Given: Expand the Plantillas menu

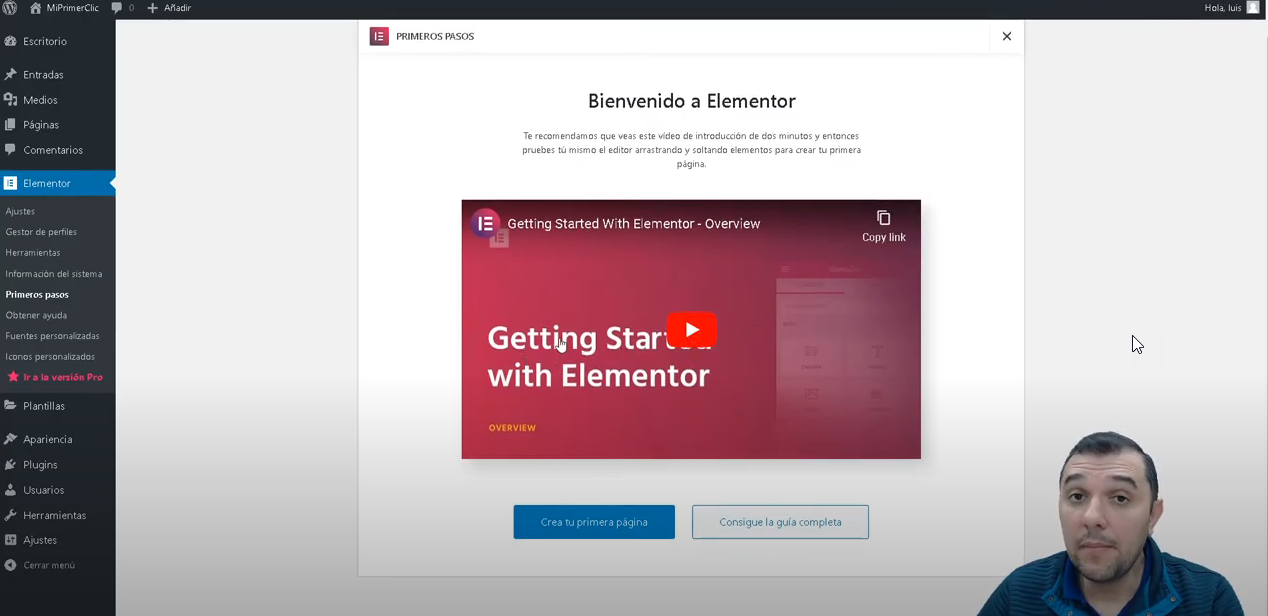Looking at the screenshot, I should click(x=44, y=406).
